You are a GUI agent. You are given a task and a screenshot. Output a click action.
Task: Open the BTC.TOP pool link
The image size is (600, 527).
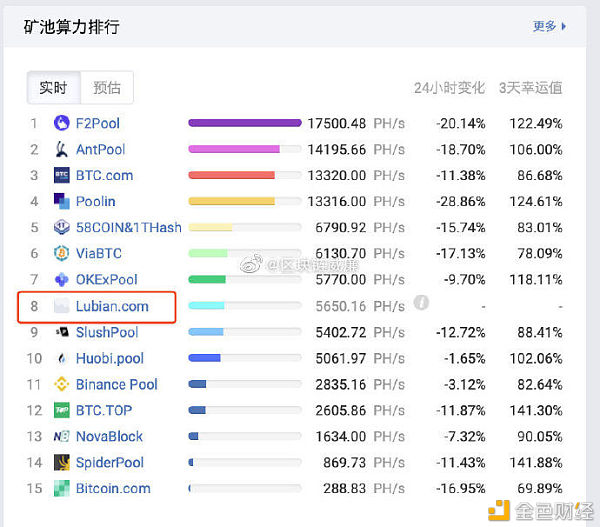(x=104, y=410)
